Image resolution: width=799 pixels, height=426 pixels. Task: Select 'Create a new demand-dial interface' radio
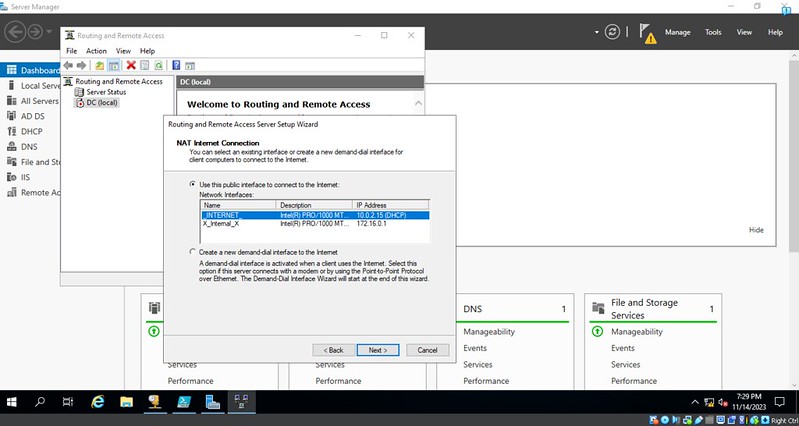point(192,252)
